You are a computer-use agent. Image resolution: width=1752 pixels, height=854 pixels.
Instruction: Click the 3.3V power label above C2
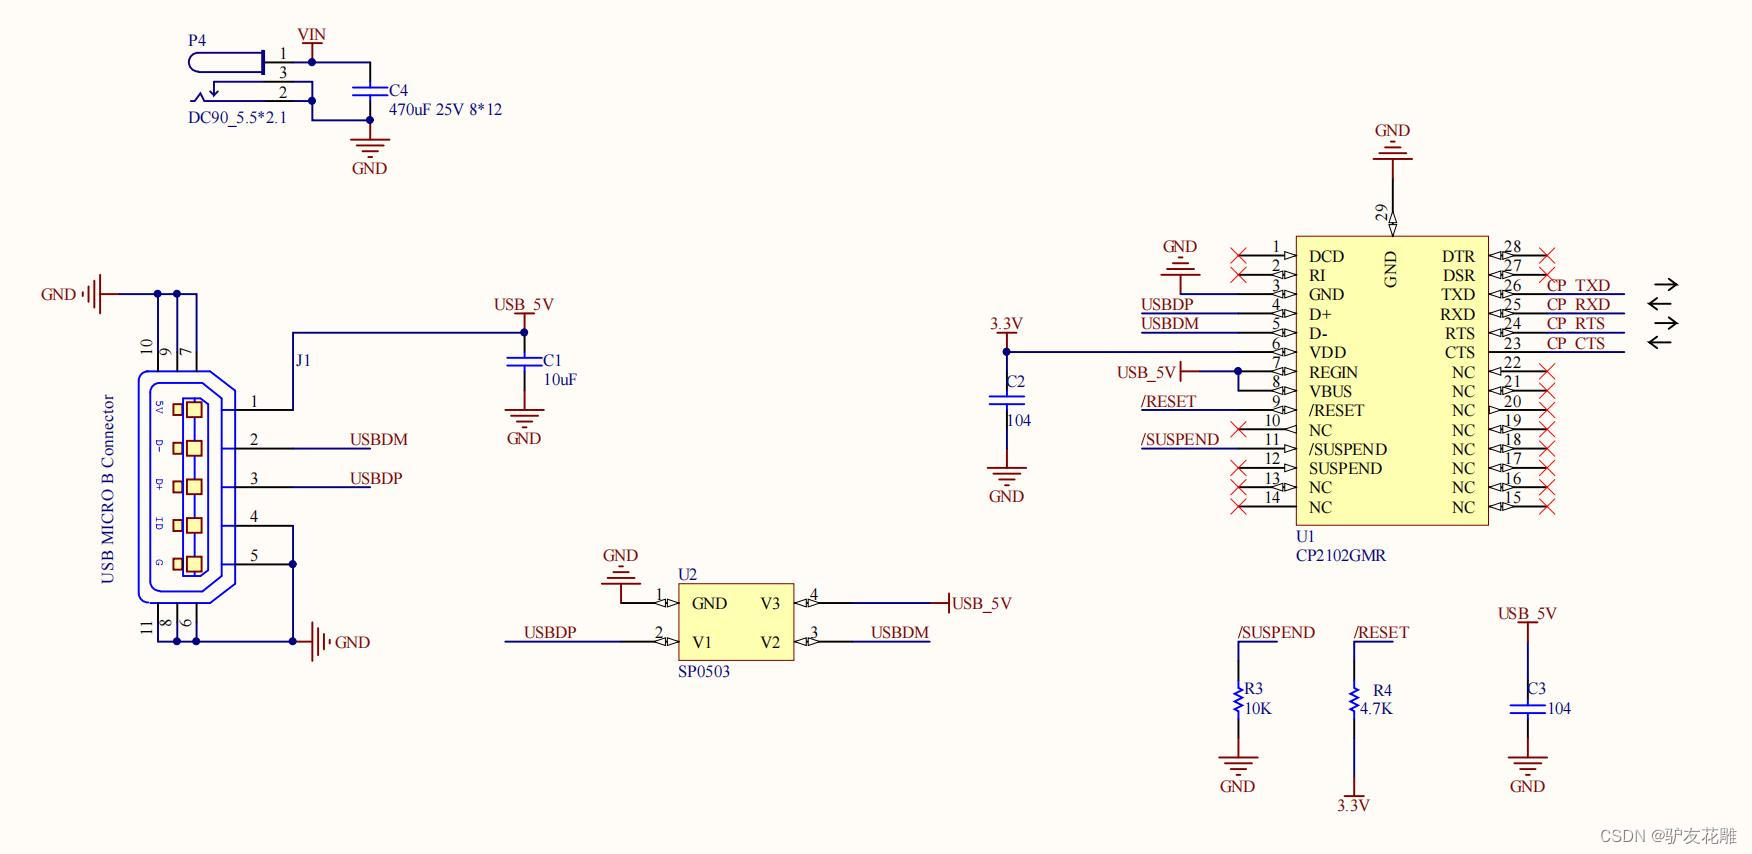[1006, 323]
